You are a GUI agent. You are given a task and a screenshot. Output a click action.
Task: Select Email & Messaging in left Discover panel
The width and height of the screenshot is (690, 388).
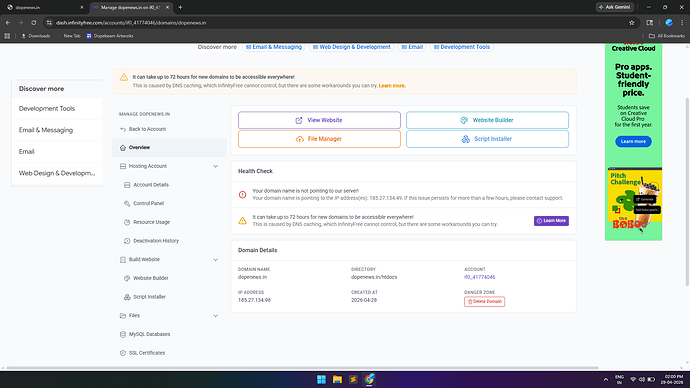coord(57,130)
